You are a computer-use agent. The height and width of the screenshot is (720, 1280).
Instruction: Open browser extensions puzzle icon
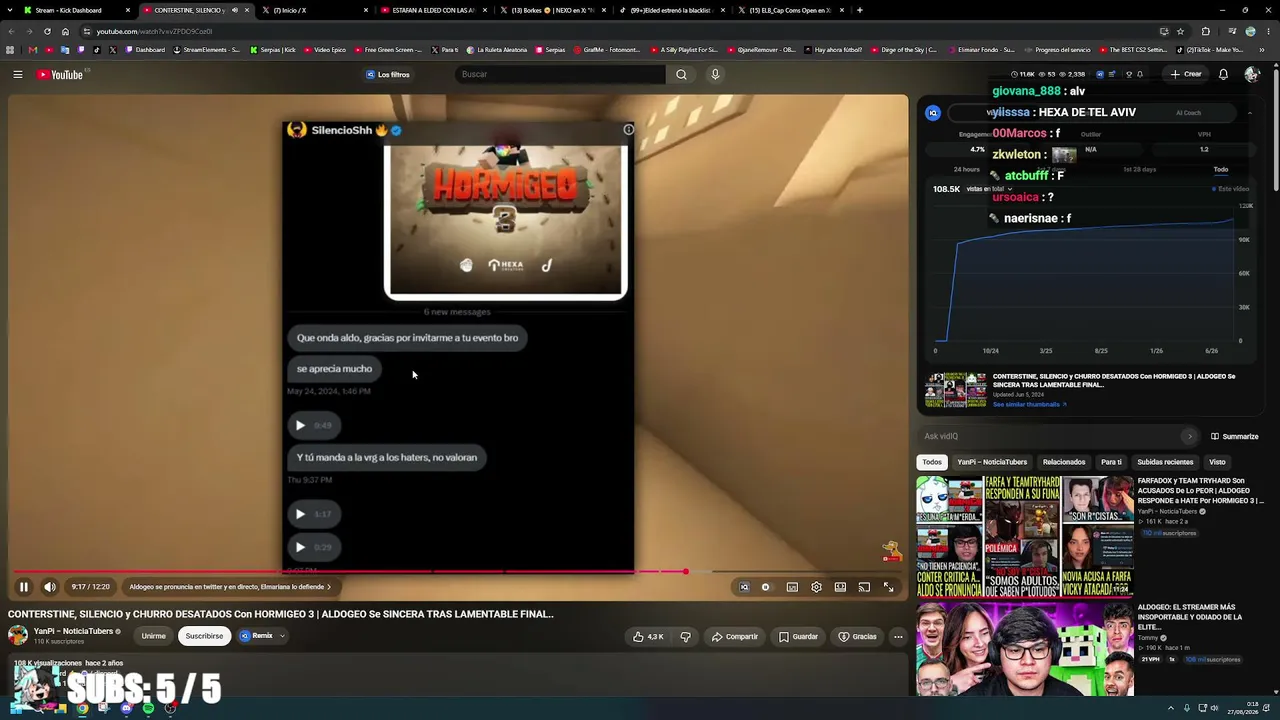(x=1205, y=31)
